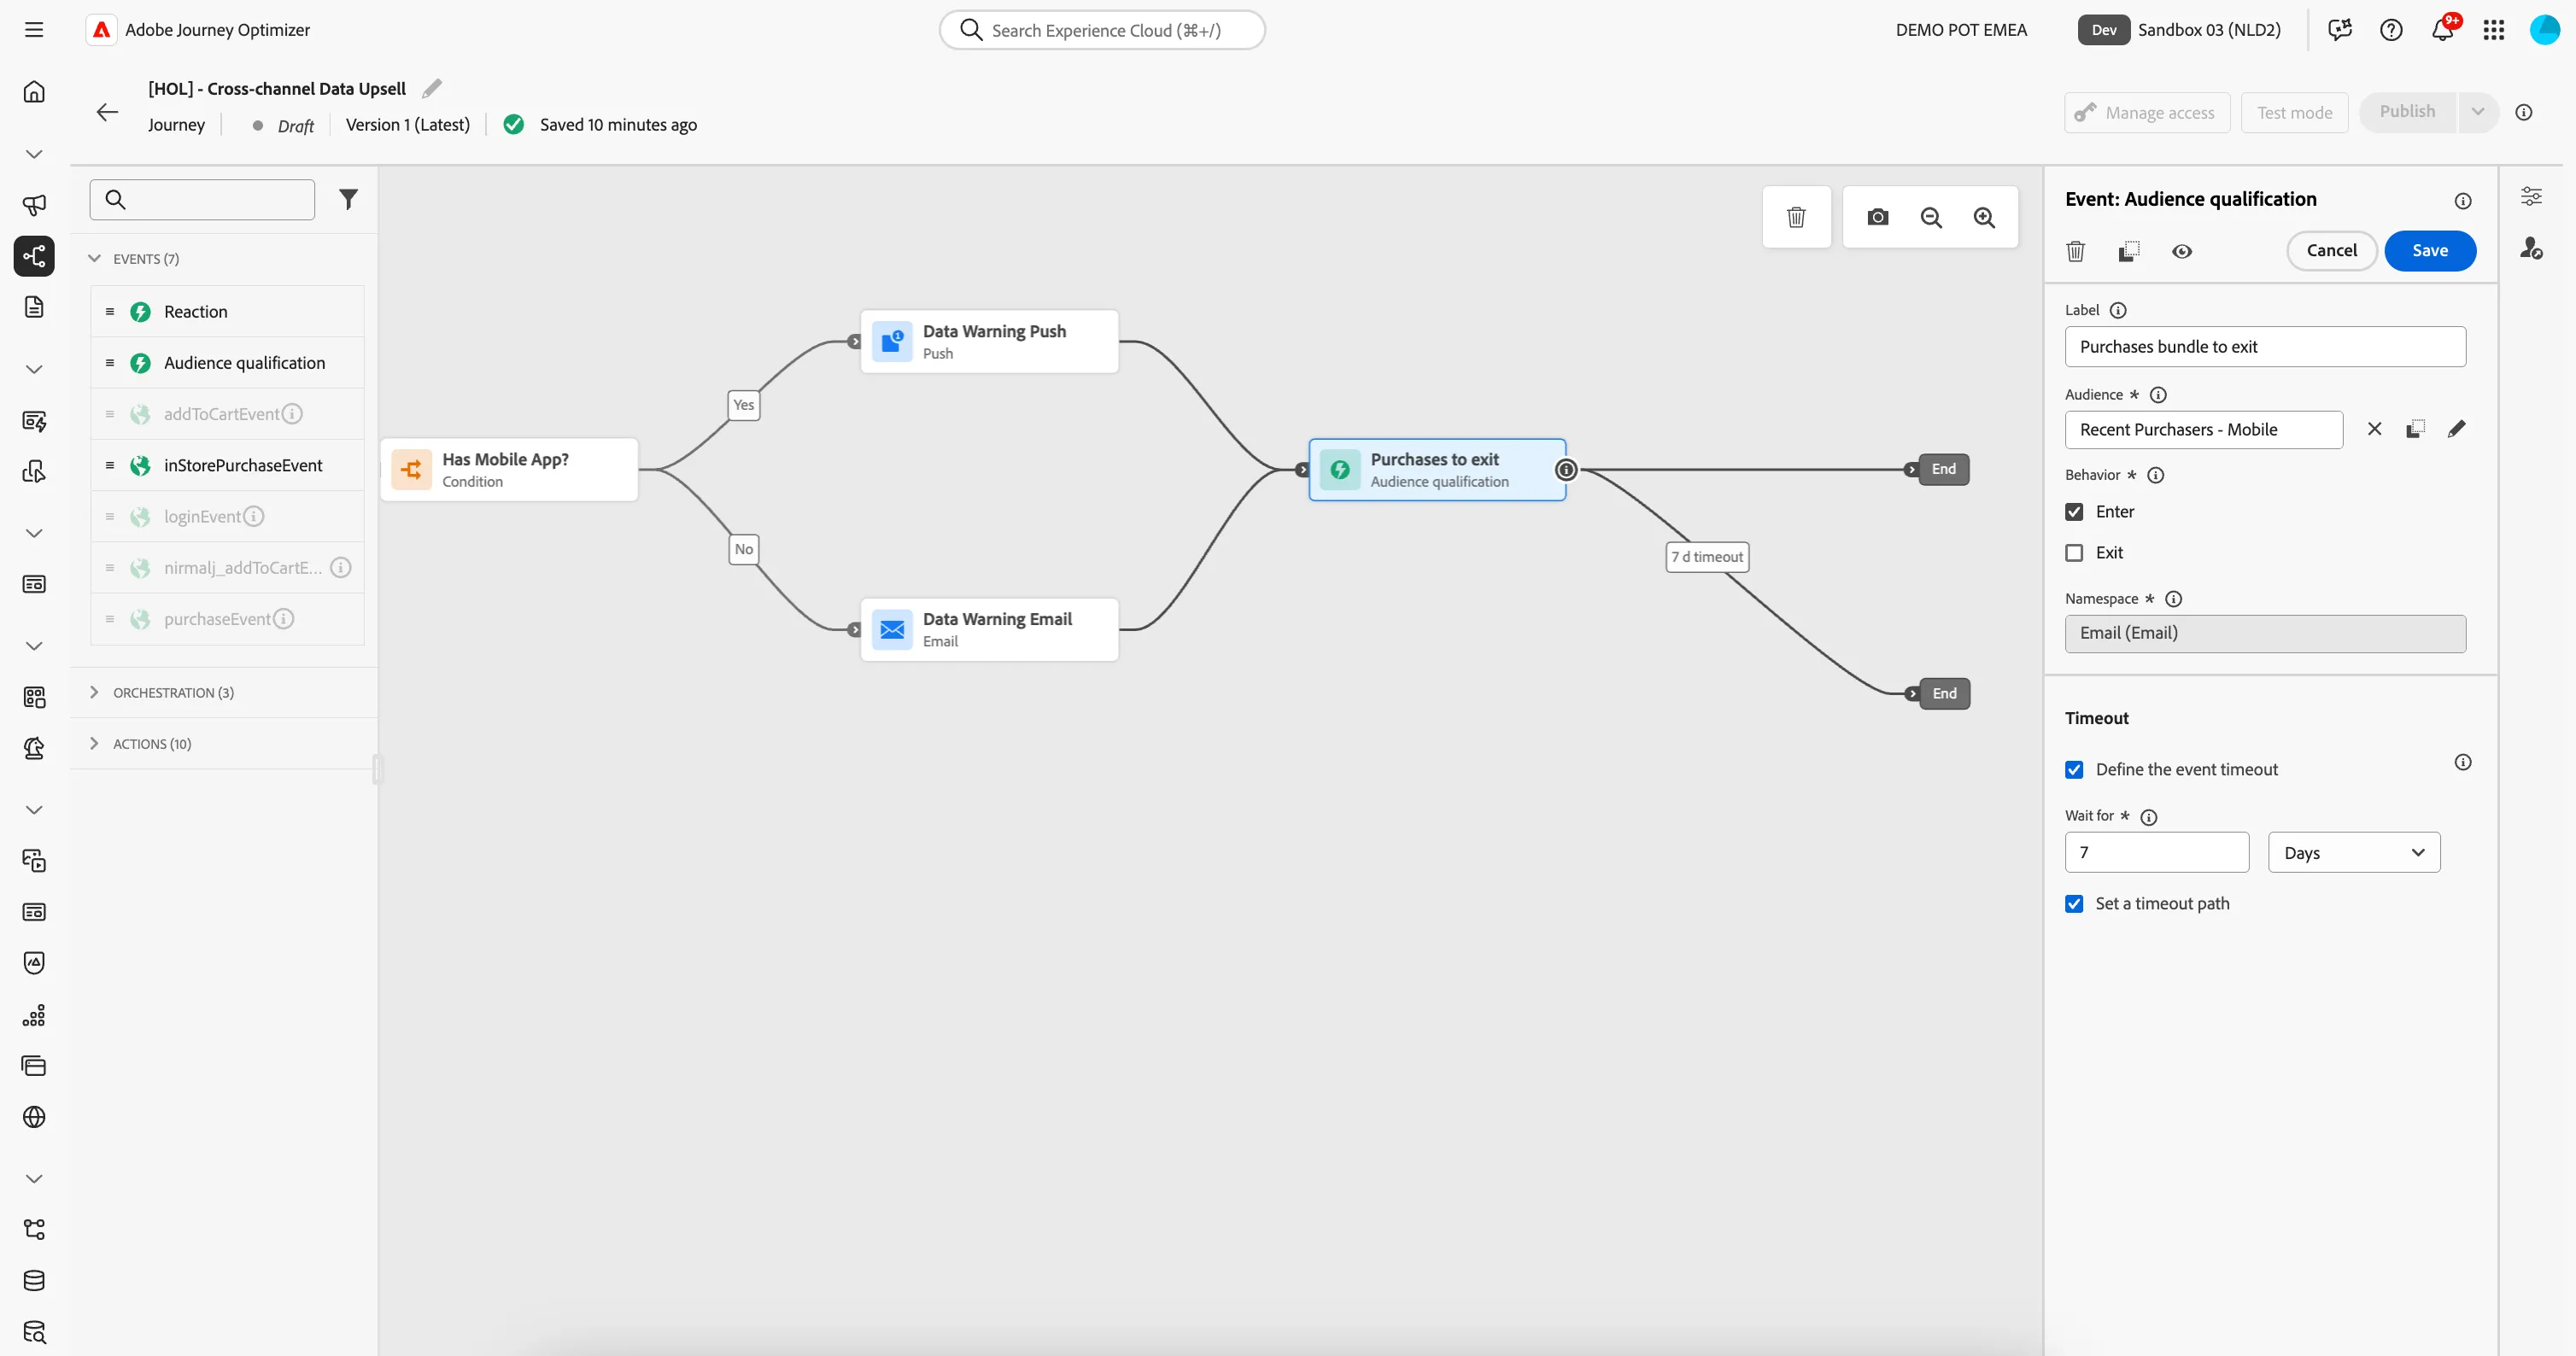Collapse the EVENTS section
Viewport: 2576px width, 1356px height.
(94, 258)
